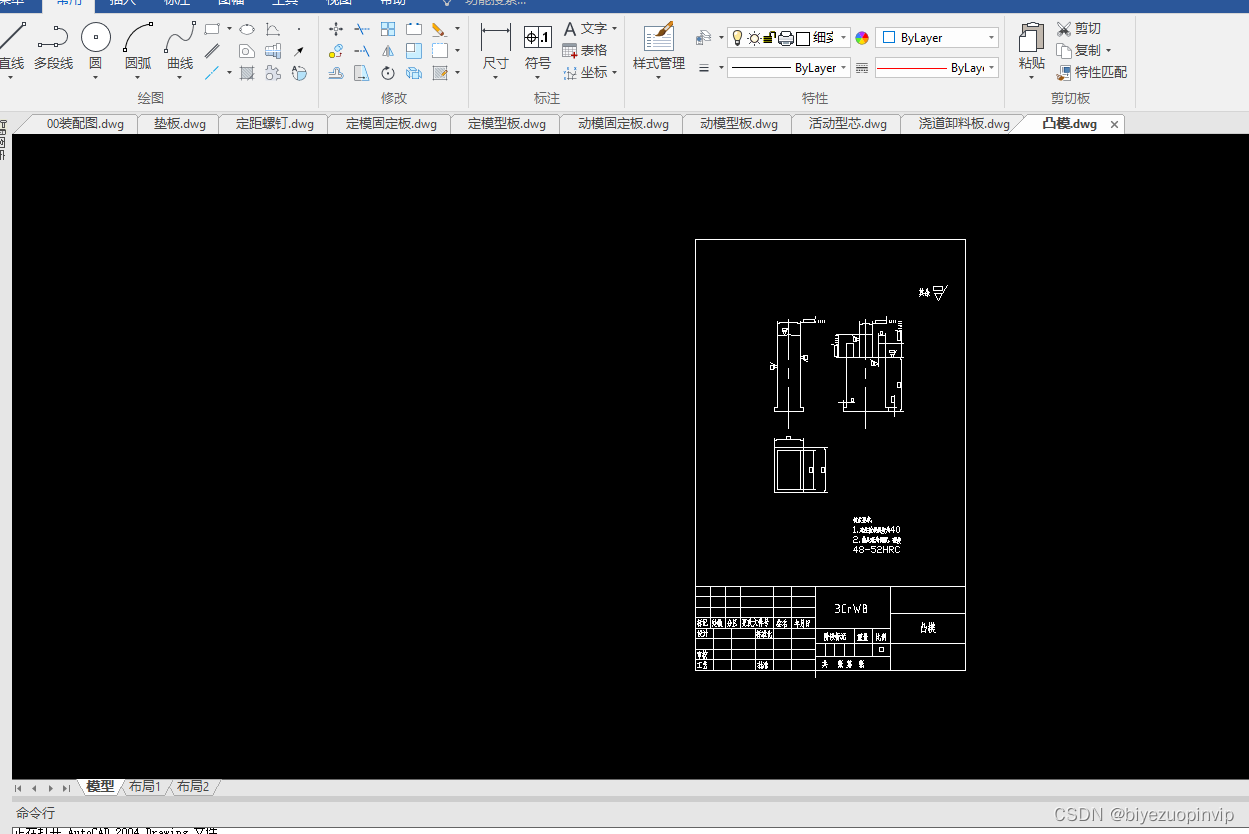Viewport: 1249px width, 834px height.
Task: Click the layer color square swatch
Action: 802,38
